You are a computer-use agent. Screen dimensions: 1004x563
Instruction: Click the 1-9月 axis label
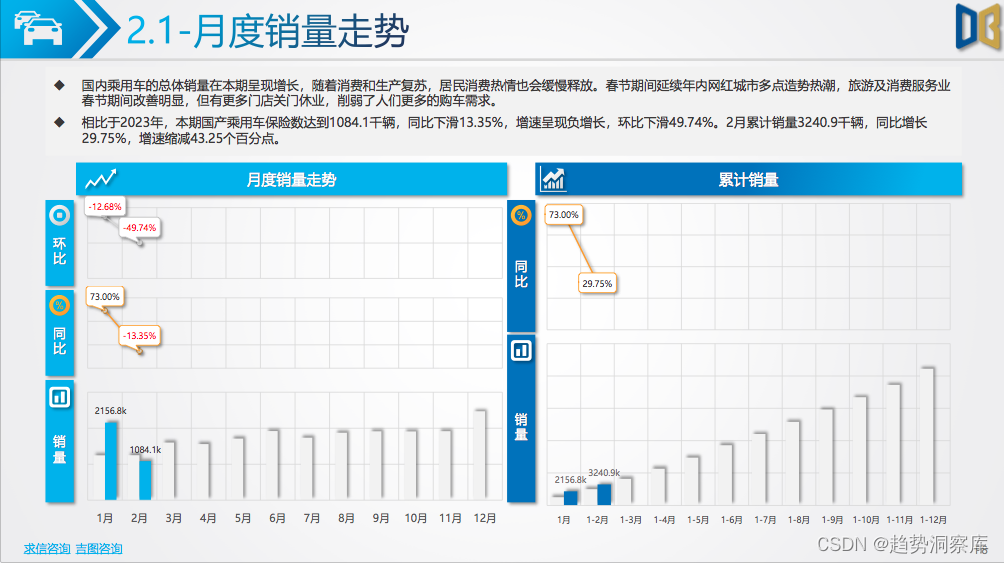(832, 520)
